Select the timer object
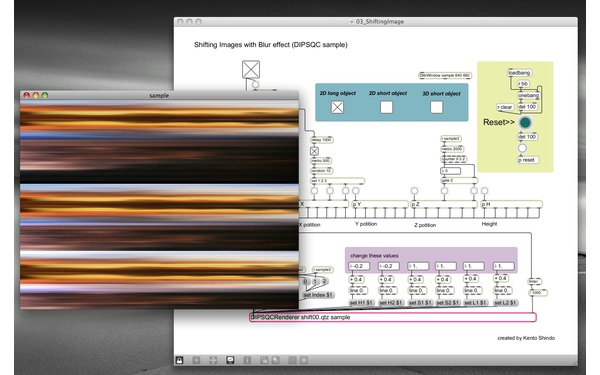 pyautogui.click(x=535, y=282)
